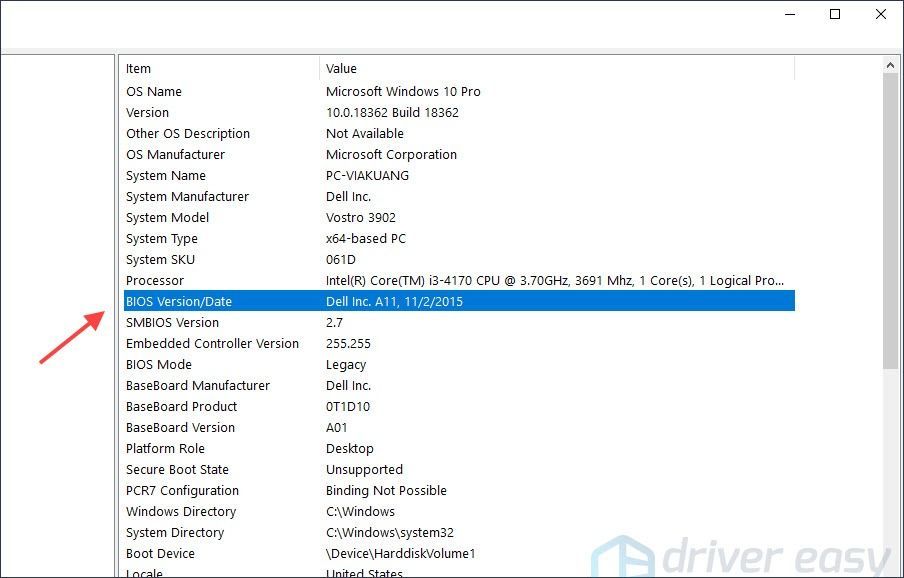Viewport: 904px width, 578px height.
Task: Select the Boot Device row
Action: tap(459, 554)
